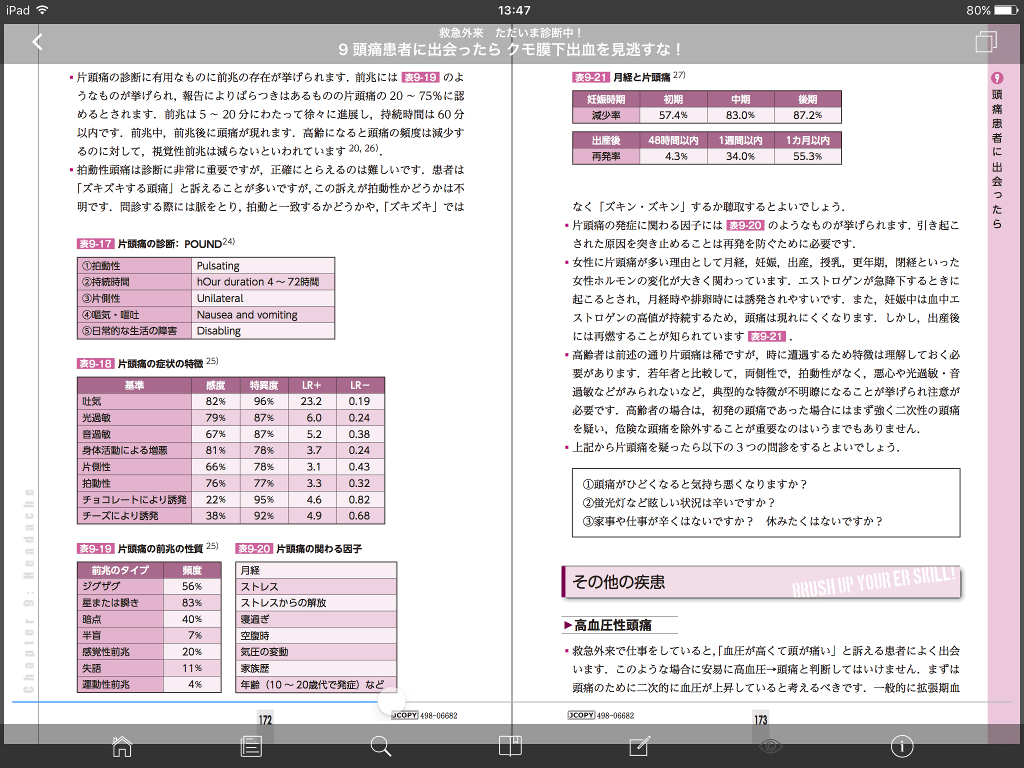
Task: Select the 気圧の変動 factor row
Action: (316, 652)
